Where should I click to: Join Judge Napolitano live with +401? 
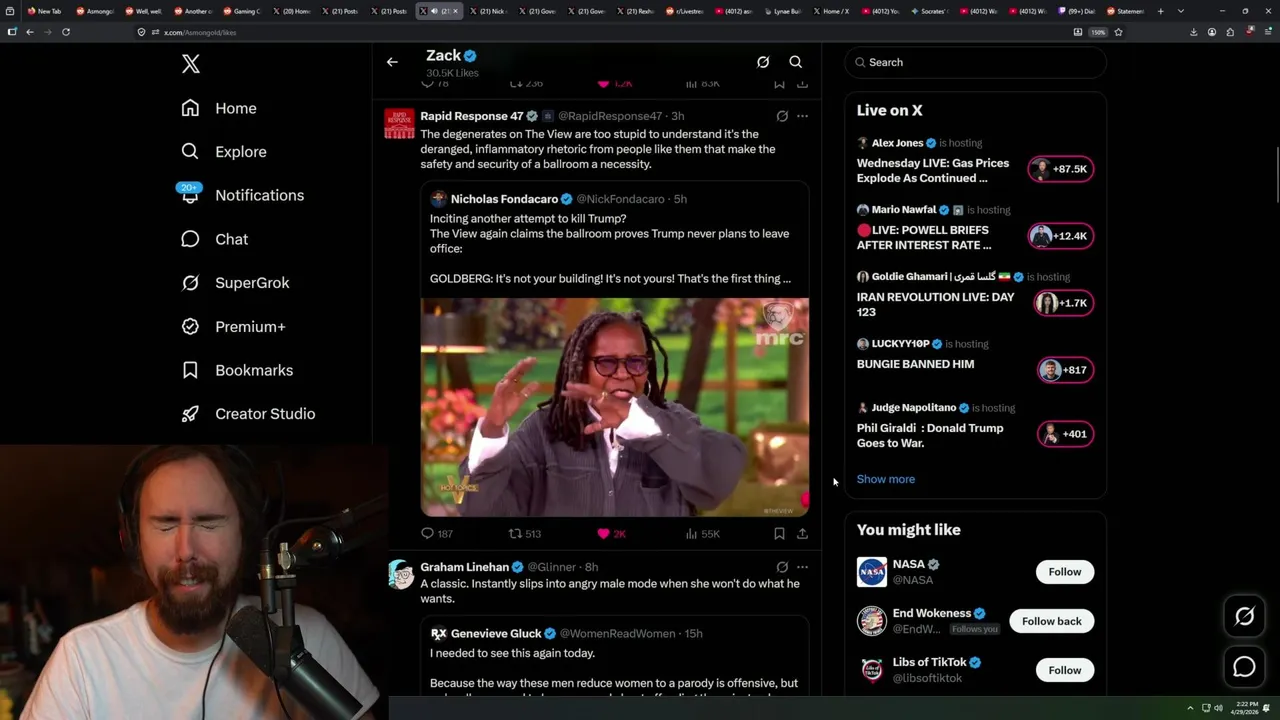pos(1066,434)
